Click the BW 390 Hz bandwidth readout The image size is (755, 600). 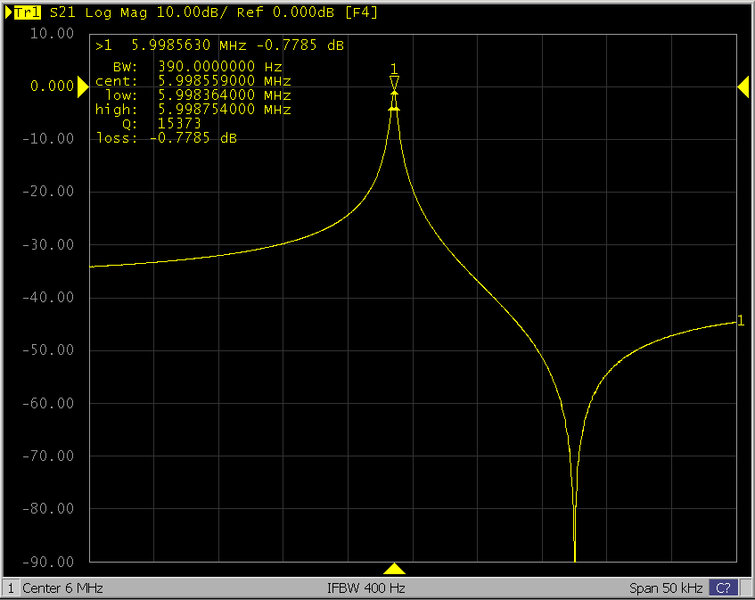(x=190, y=66)
